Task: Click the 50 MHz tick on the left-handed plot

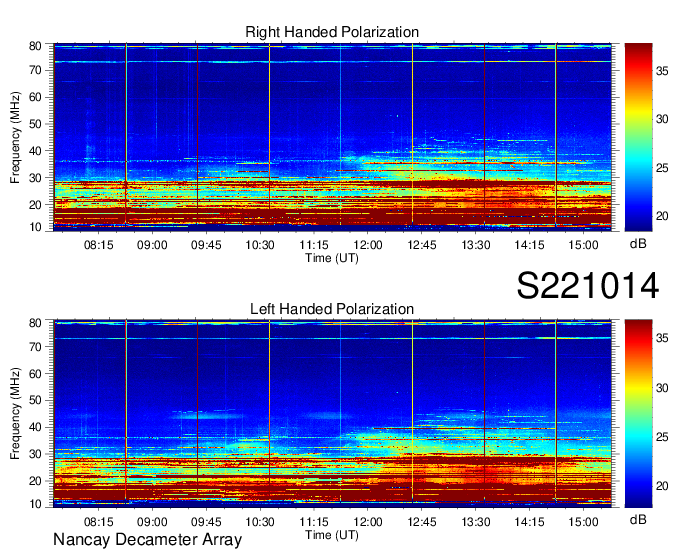Action: coord(35,400)
